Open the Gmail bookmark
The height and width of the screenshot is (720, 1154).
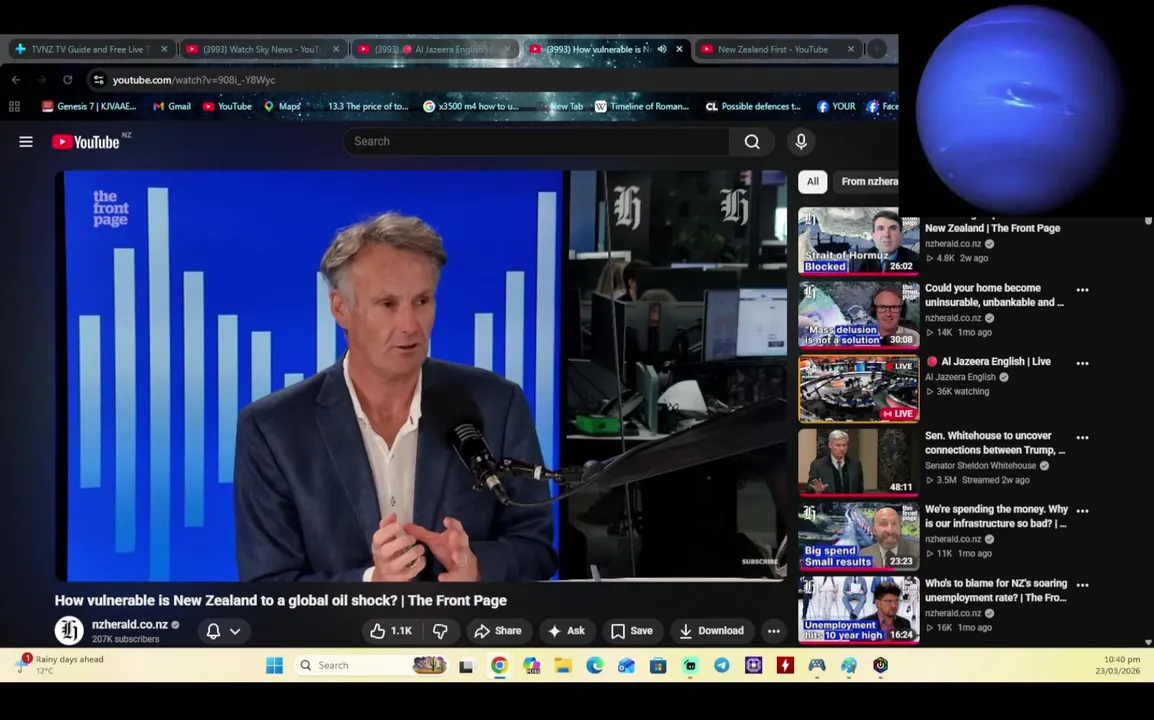(x=171, y=107)
